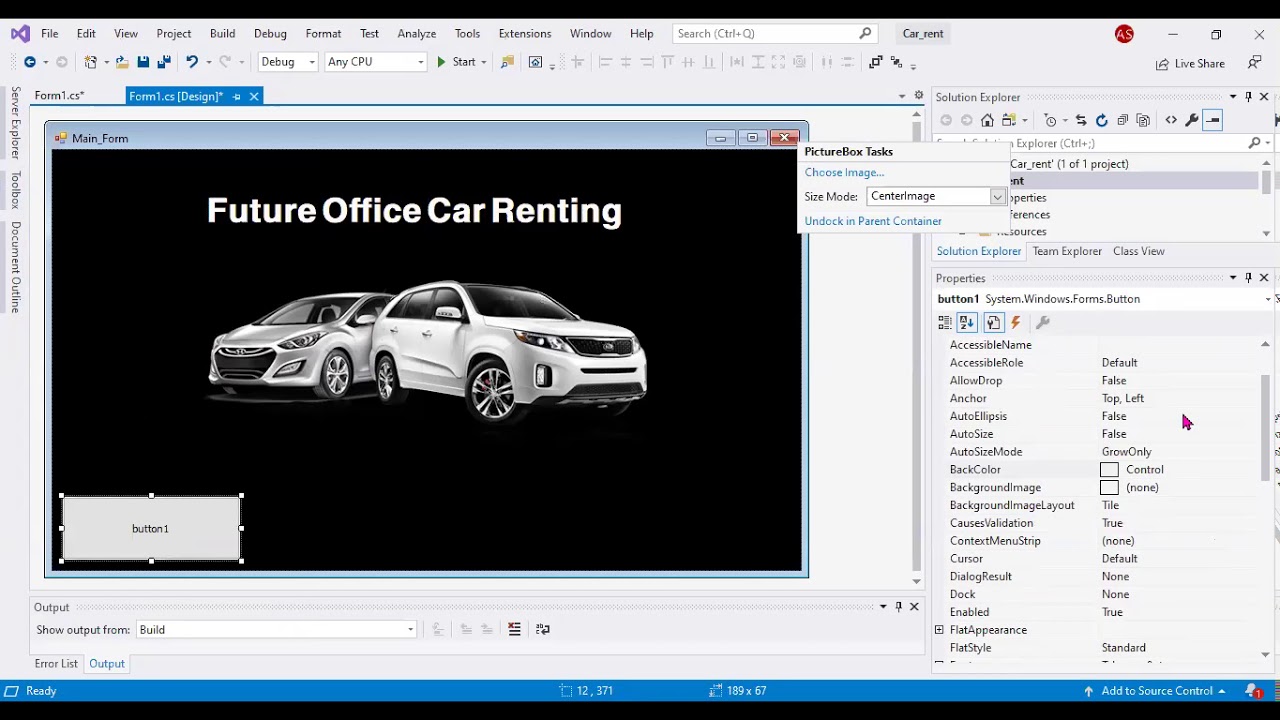Select button1 on the form designer
The width and height of the screenshot is (1280, 720).
tap(151, 528)
